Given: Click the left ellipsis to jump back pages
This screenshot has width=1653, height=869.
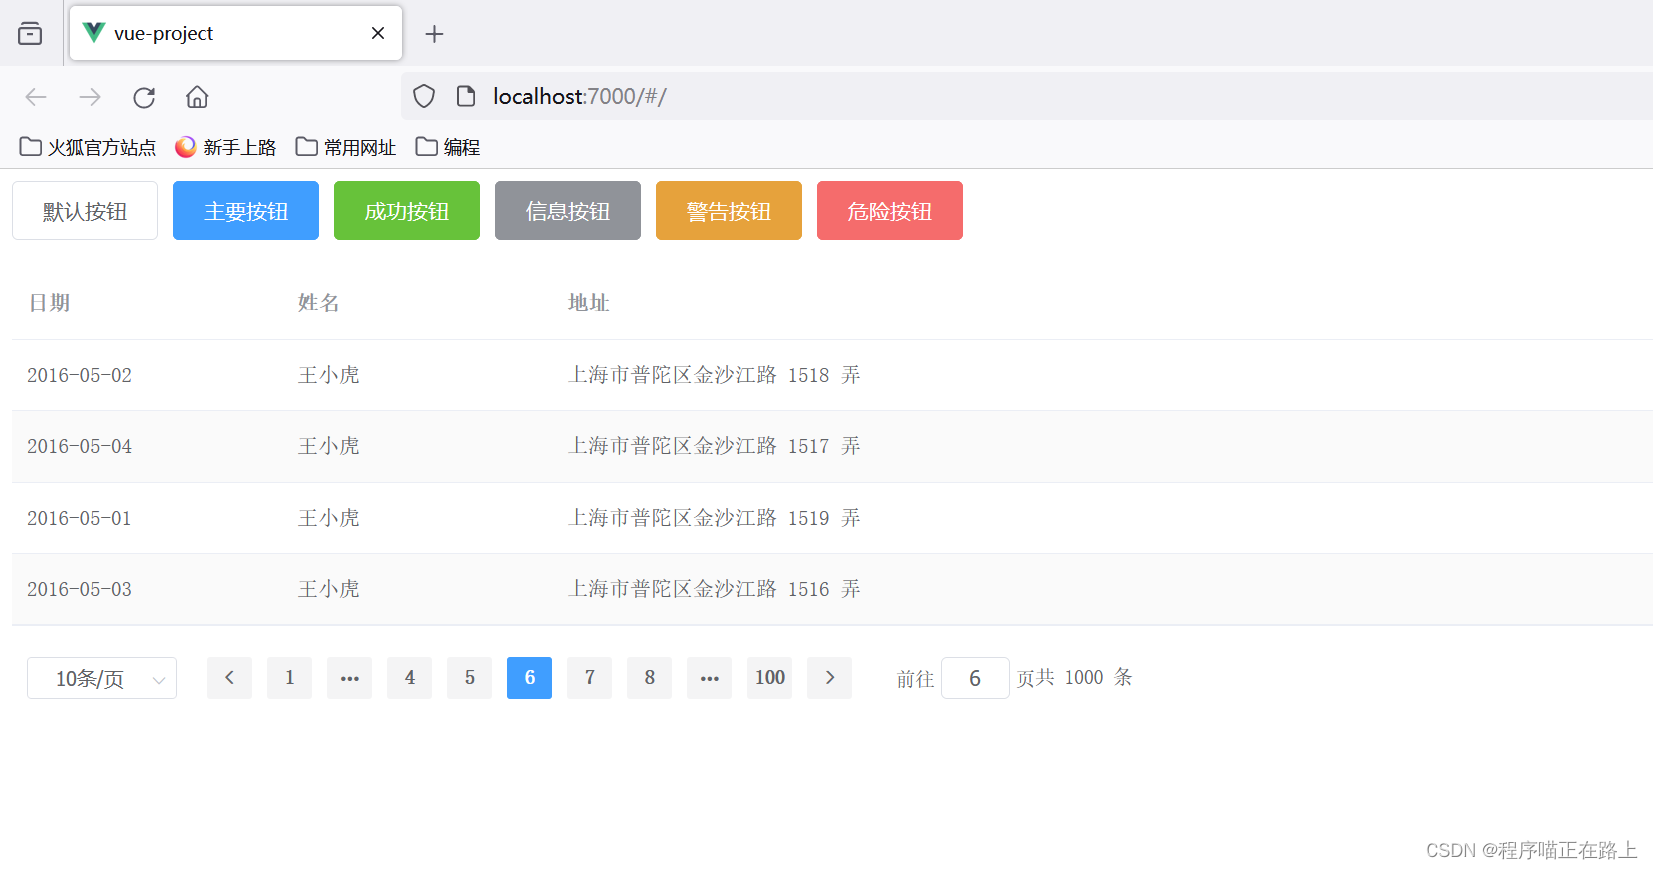Looking at the screenshot, I should [x=349, y=678].
